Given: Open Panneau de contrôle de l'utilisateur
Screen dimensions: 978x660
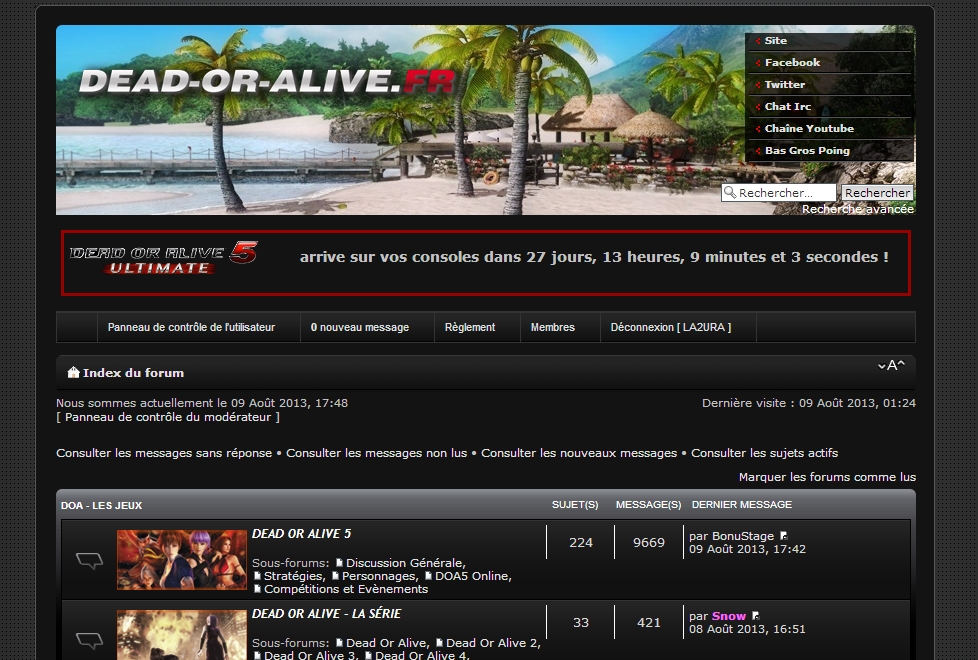Looking at the screenshot, I should point(191,327).
